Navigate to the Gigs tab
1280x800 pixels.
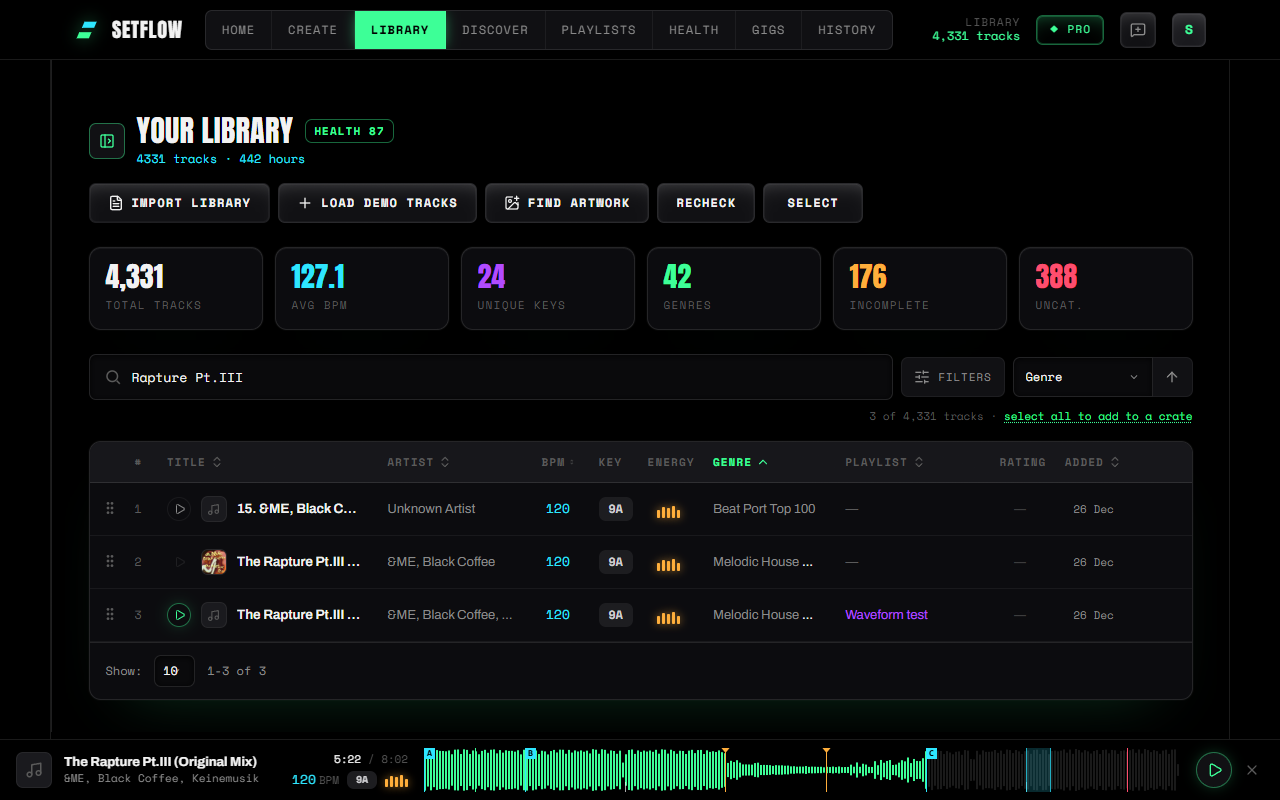pos(768,30)
